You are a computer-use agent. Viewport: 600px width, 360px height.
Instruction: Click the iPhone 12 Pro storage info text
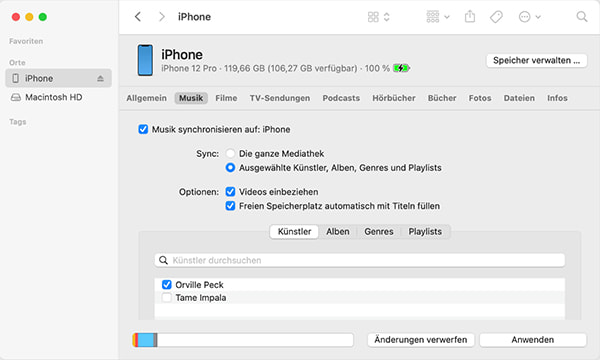pyautogui.click(x=276, y=68)
